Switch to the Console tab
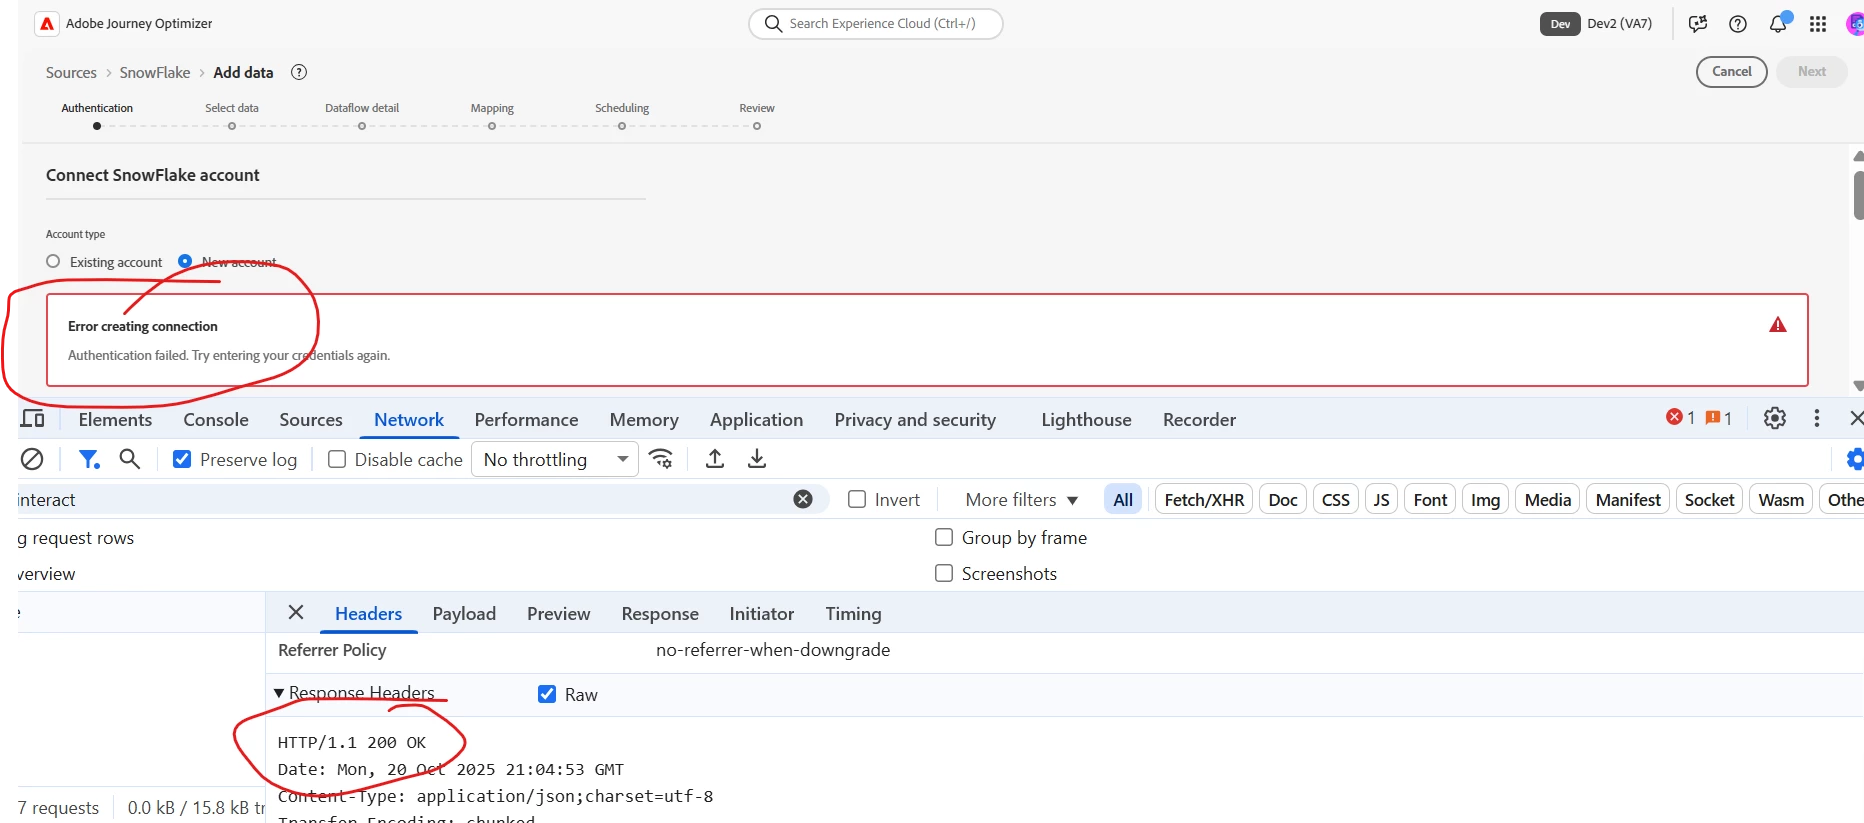The width and height of the screenshot is (1864, 823). click(216, 419)
